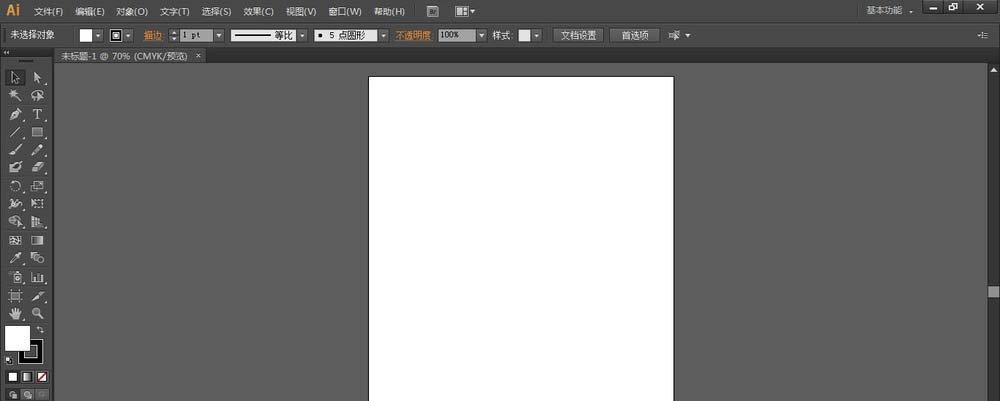This screenshot has height=401, width=1000.
Task: Click the control bar fill swatch
Action: tap(86, 36)
